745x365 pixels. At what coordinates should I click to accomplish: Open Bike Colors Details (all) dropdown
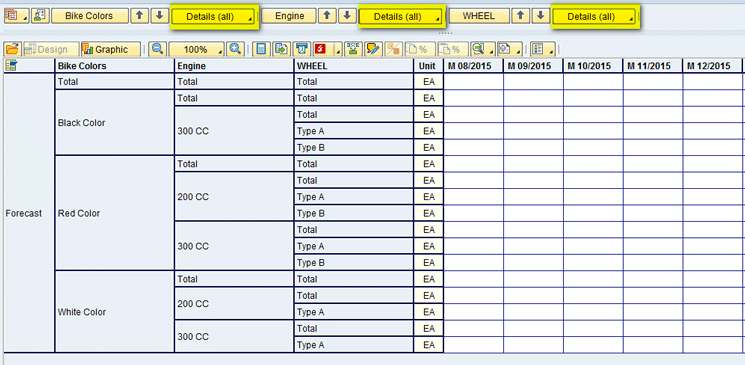point(214,17)
